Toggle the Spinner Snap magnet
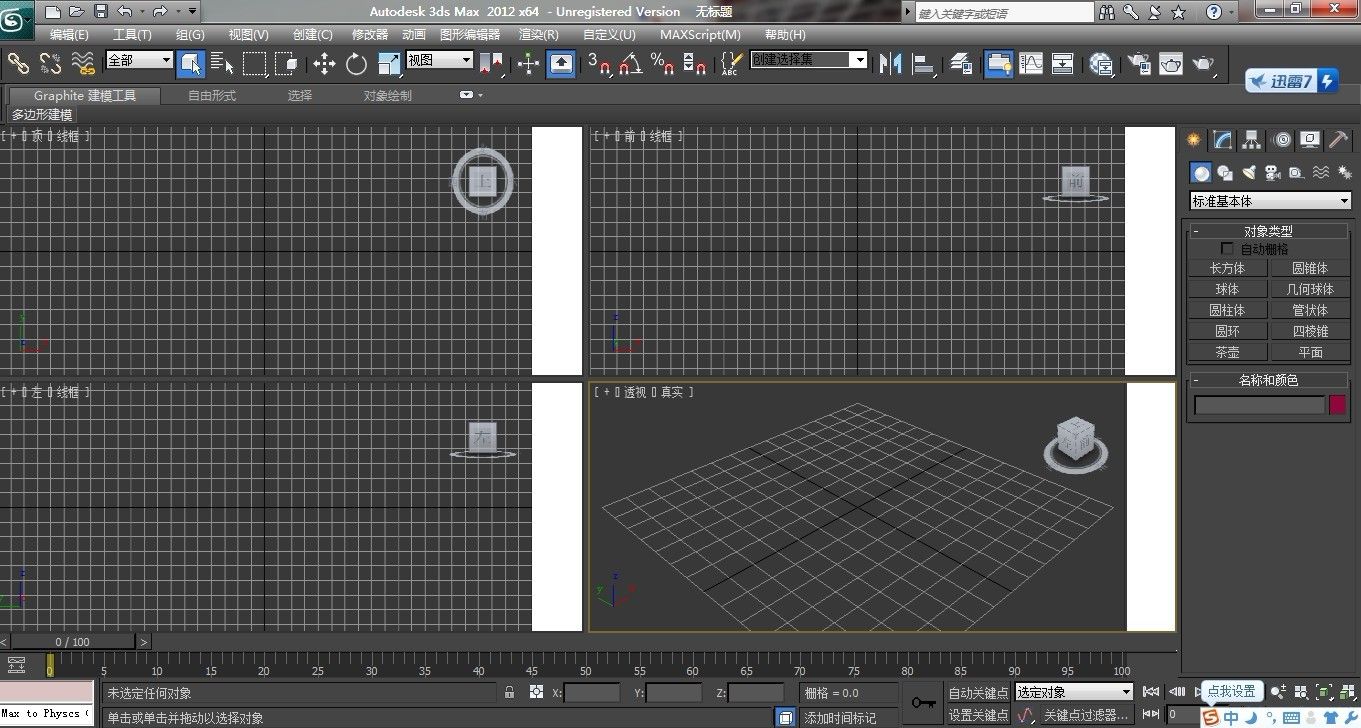 point(696,63)
